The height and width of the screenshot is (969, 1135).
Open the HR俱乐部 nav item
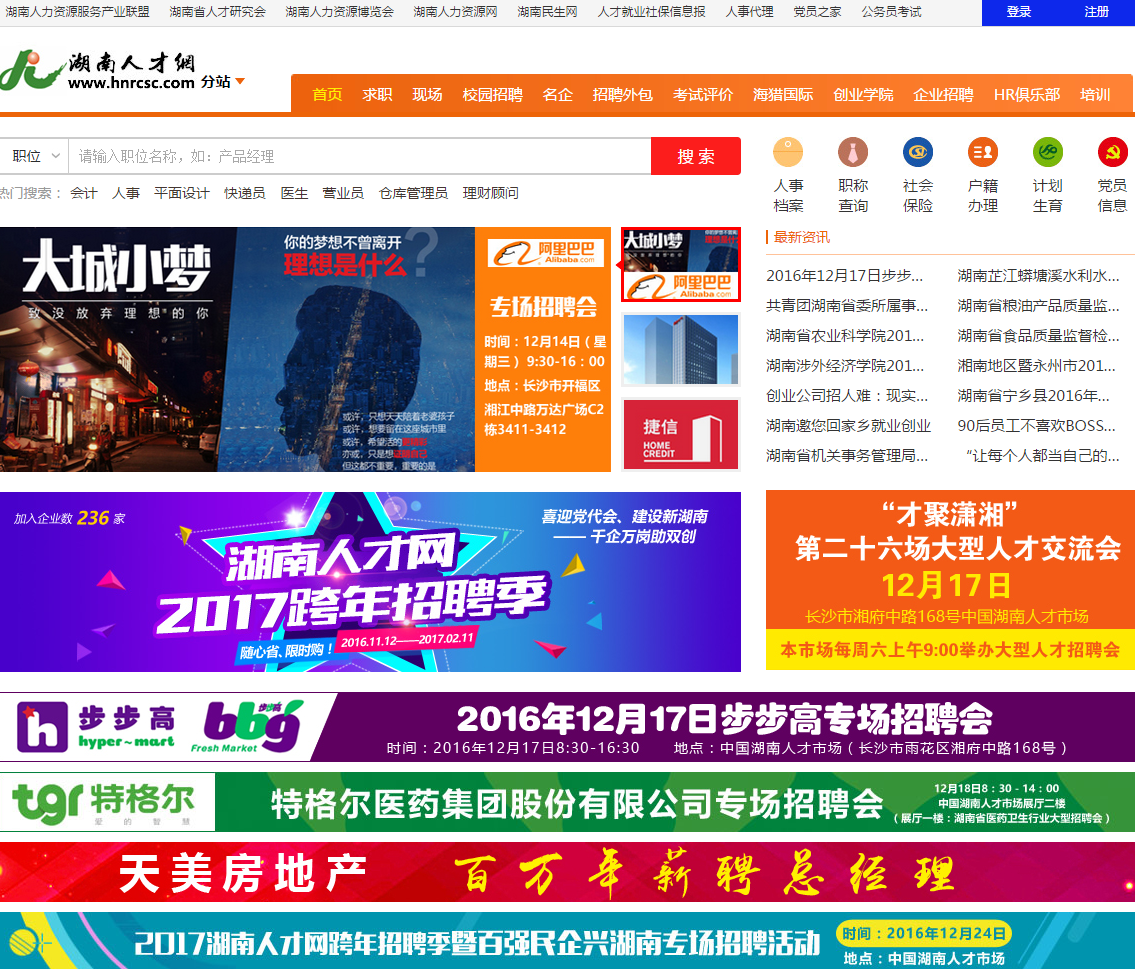1026,95
